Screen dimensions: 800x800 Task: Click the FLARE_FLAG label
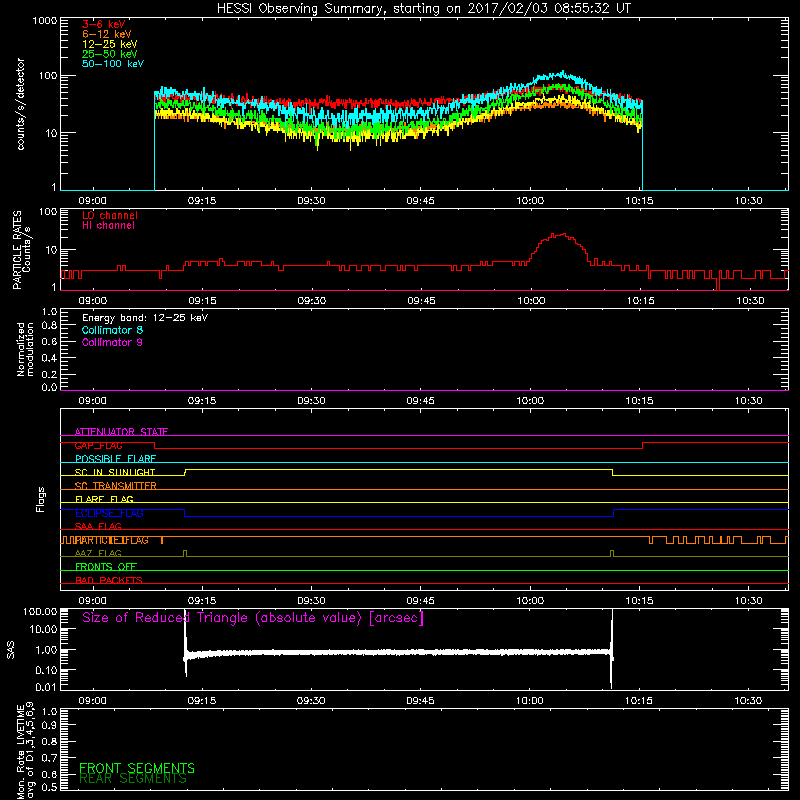[x=104, y=499]
